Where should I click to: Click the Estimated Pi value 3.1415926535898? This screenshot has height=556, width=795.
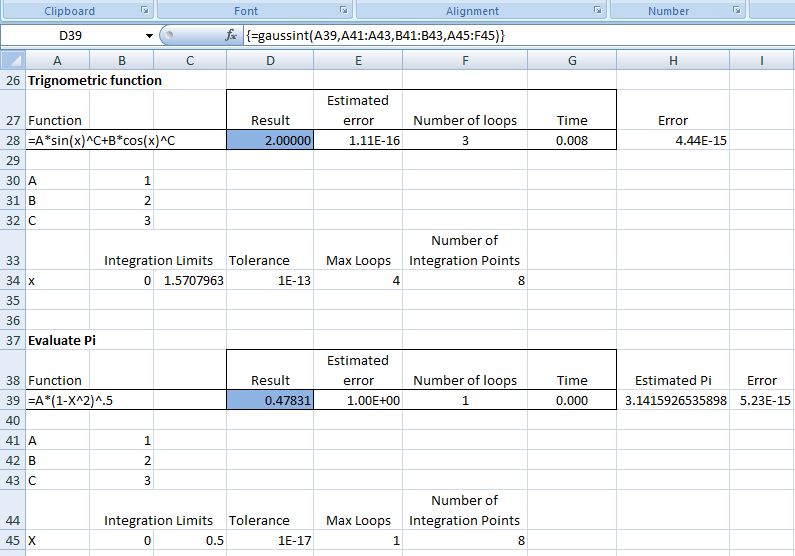[x=672, y=400]
